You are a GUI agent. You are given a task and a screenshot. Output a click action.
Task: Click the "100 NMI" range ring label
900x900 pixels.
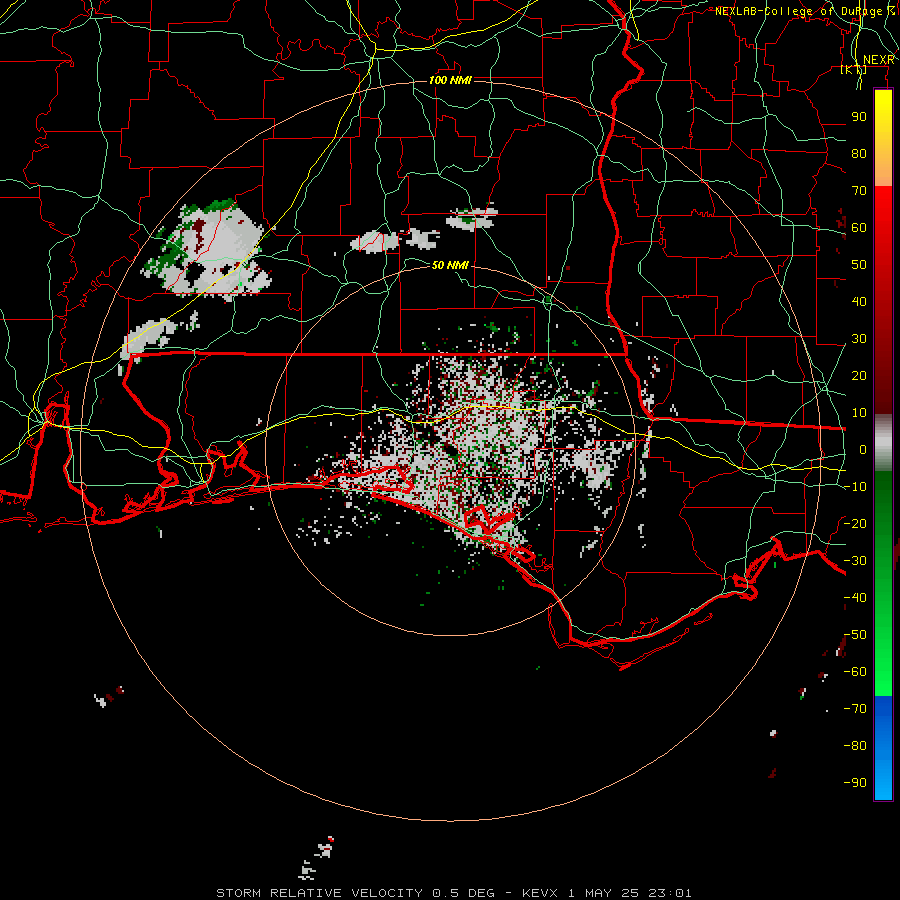(x=450, y=80)
